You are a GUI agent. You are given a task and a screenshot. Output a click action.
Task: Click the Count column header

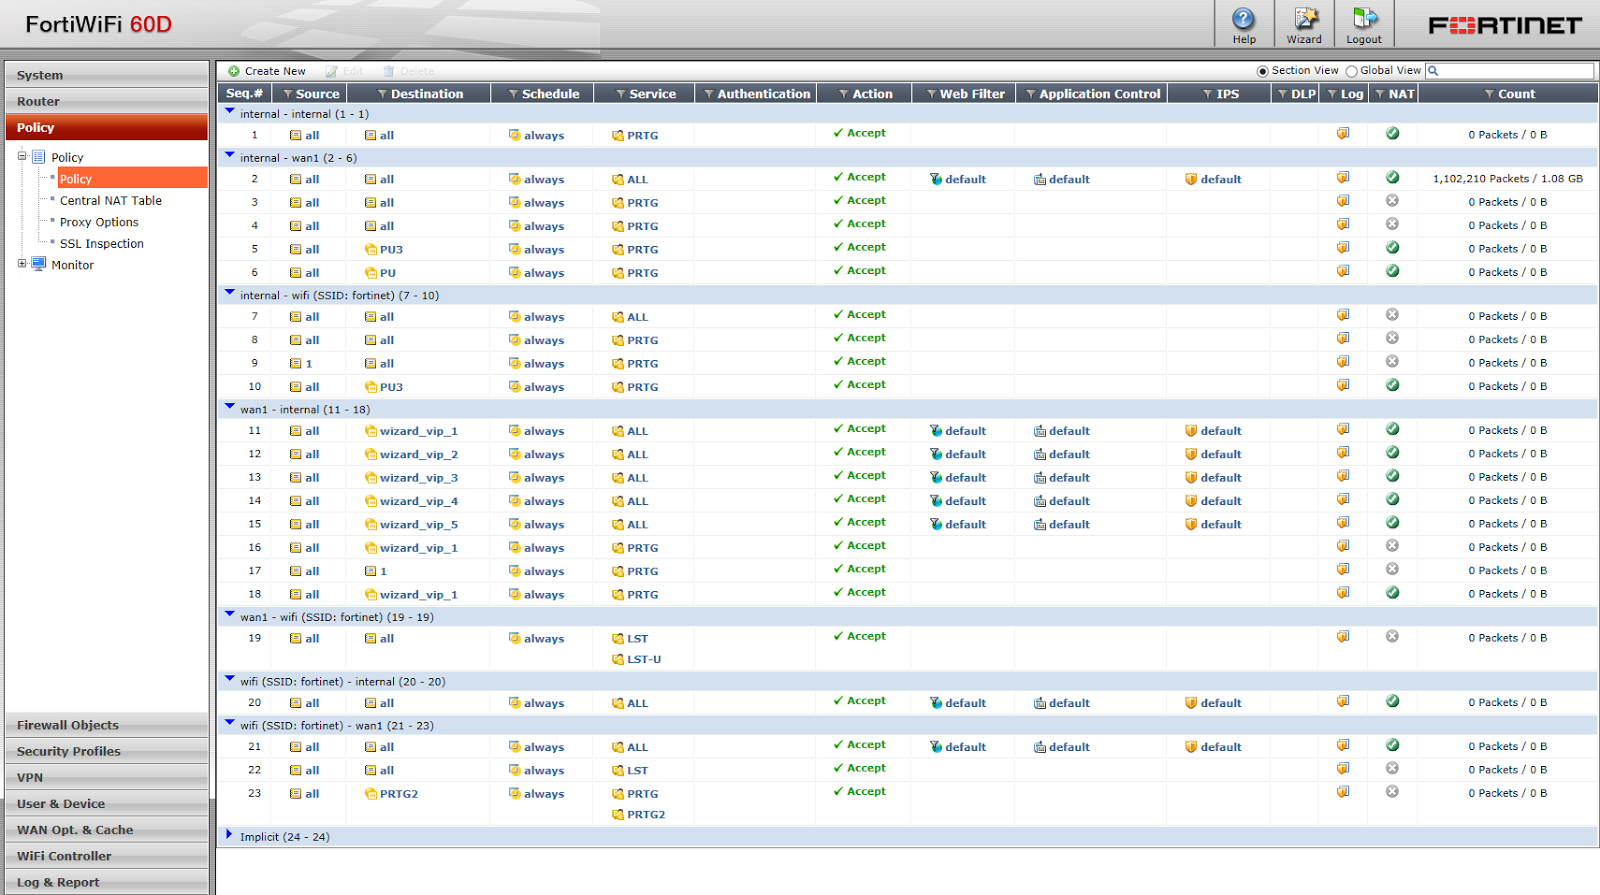pos(1508,93)
